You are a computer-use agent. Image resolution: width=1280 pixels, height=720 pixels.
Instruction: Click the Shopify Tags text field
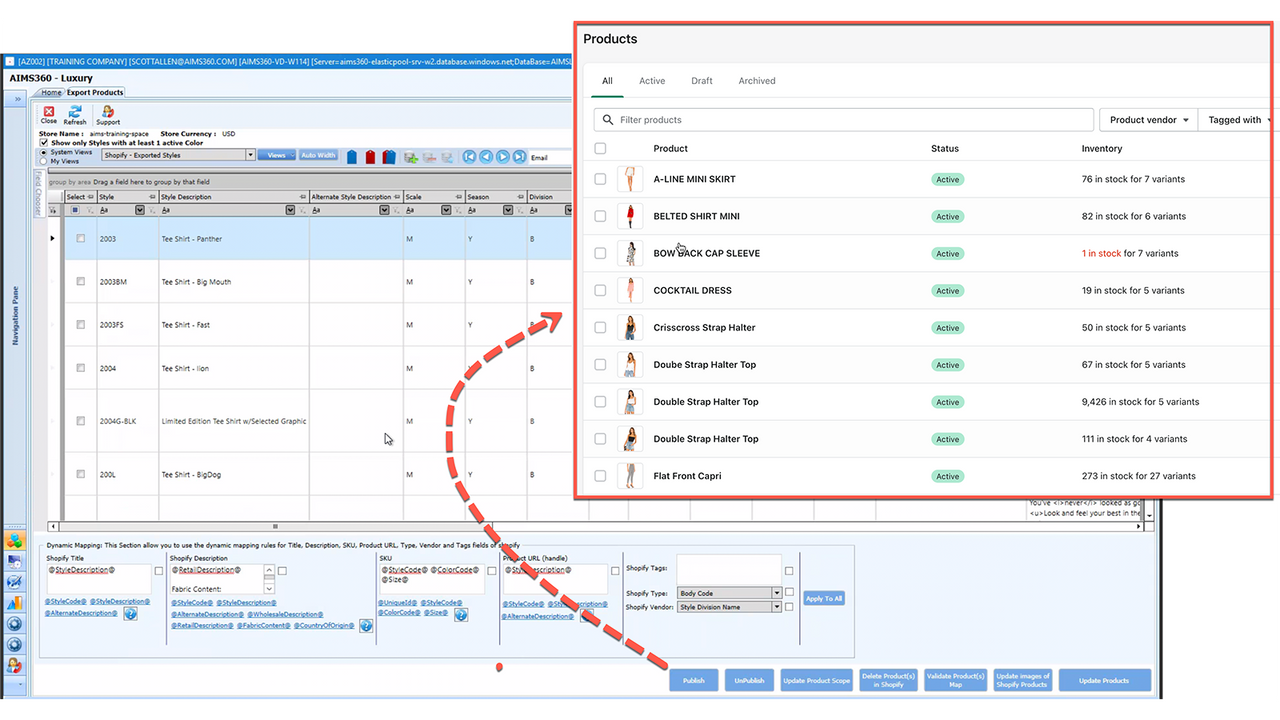point(729,569)
